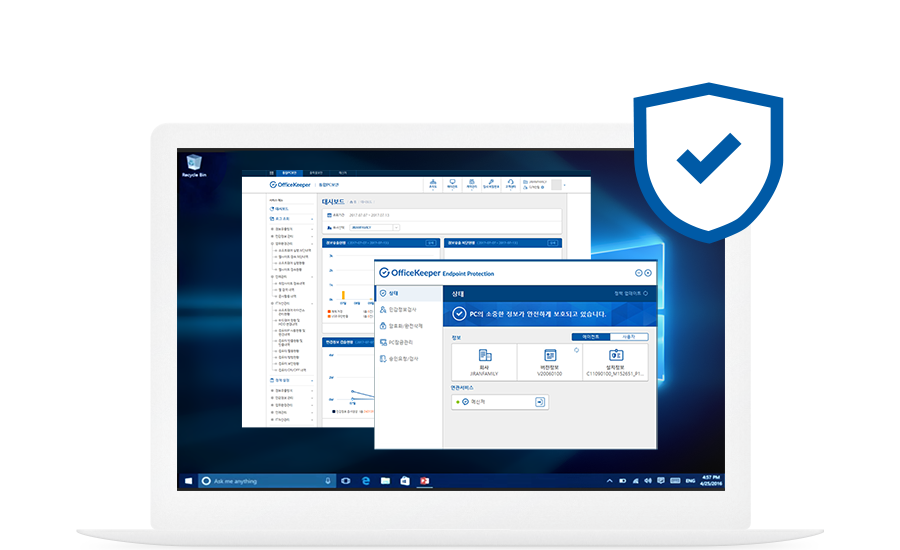This screenshot has width=900, height=550.
Task: Select the 상태 shield icon in sidebar
Action: coord(382,294)
